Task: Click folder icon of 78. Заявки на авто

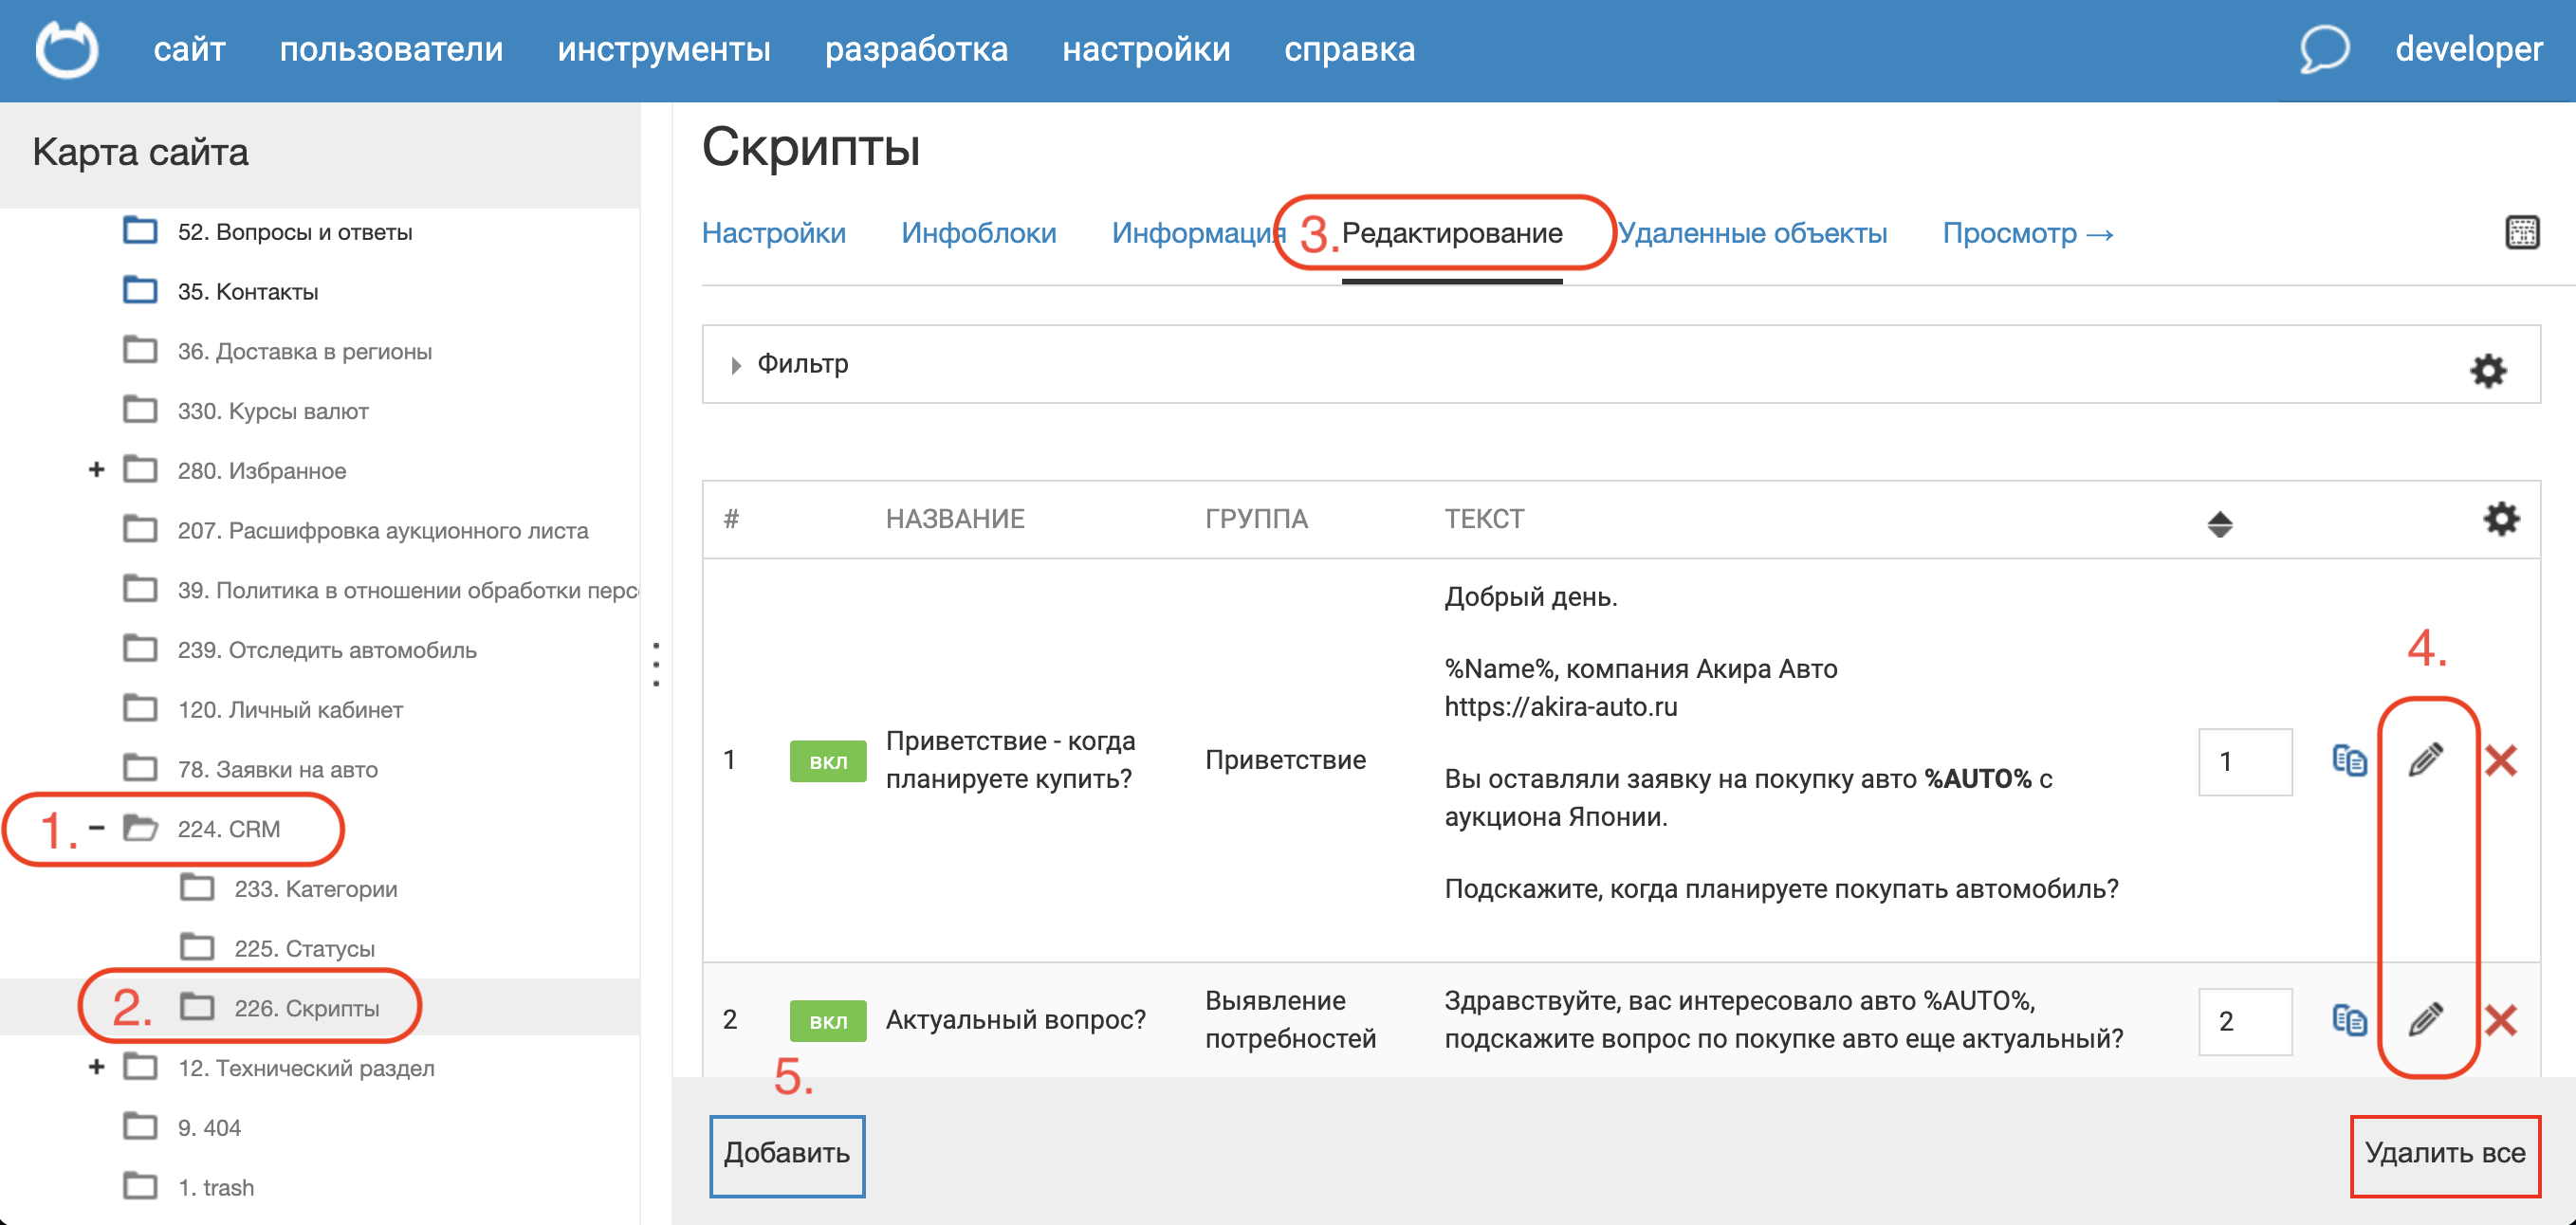Action: click(x=140, y=768)
